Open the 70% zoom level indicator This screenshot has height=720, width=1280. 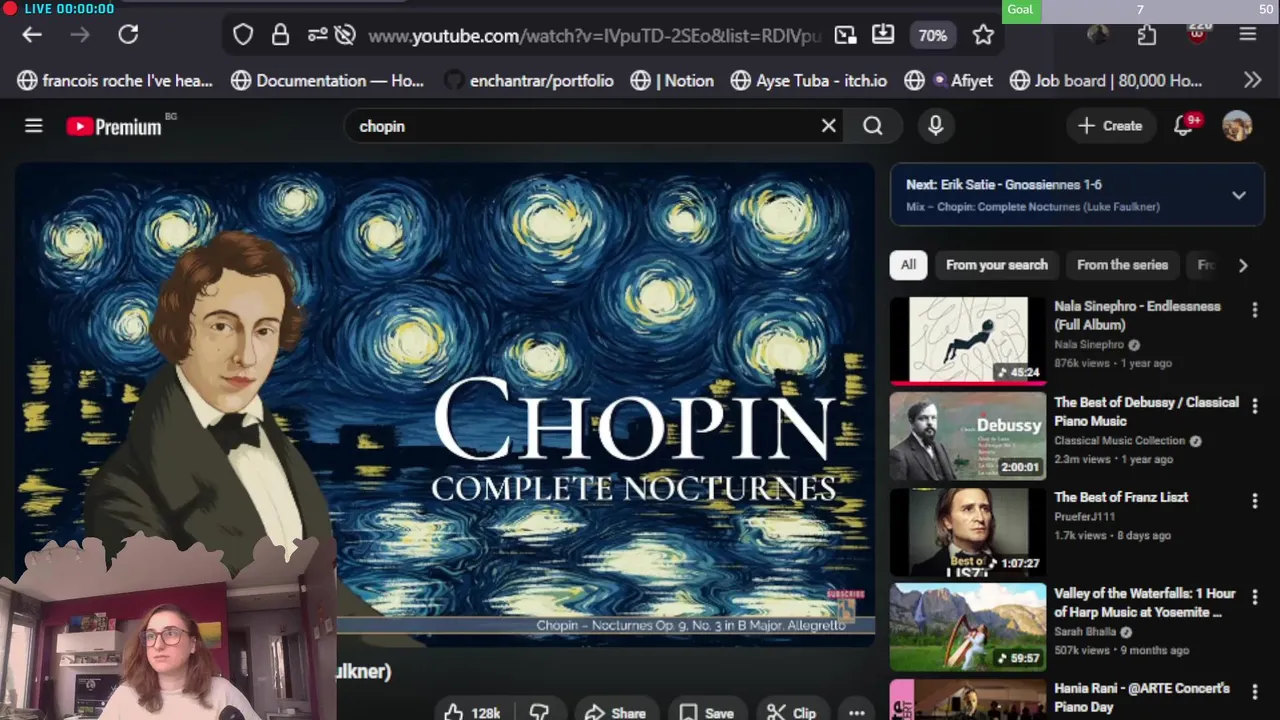tap(932, 35)
